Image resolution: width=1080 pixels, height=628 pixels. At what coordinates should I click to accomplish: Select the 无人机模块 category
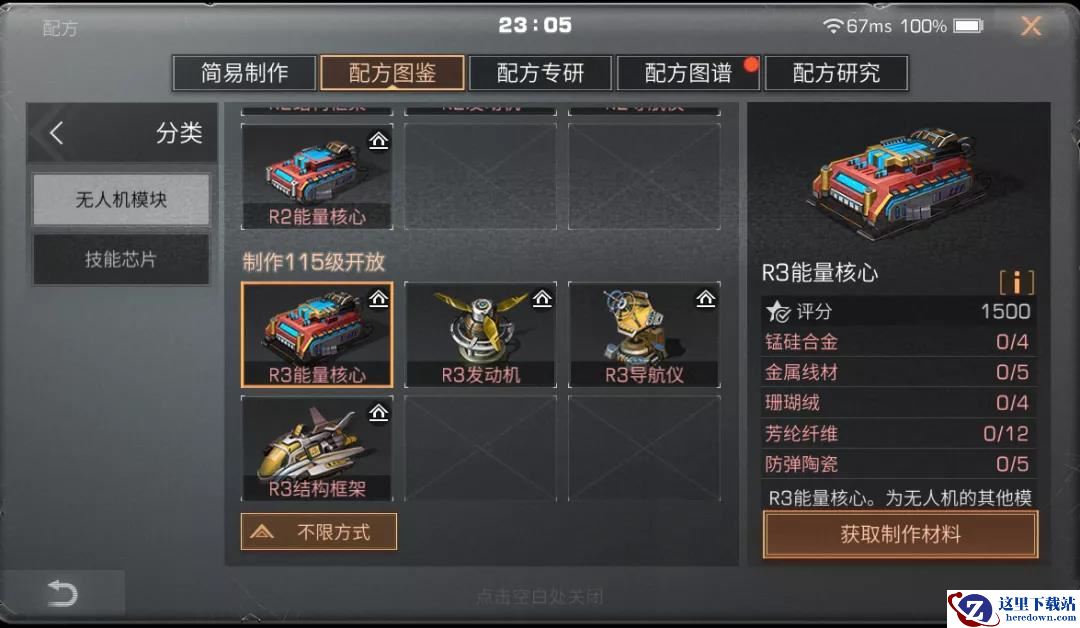pyautogui.click(x=121, y=200)
